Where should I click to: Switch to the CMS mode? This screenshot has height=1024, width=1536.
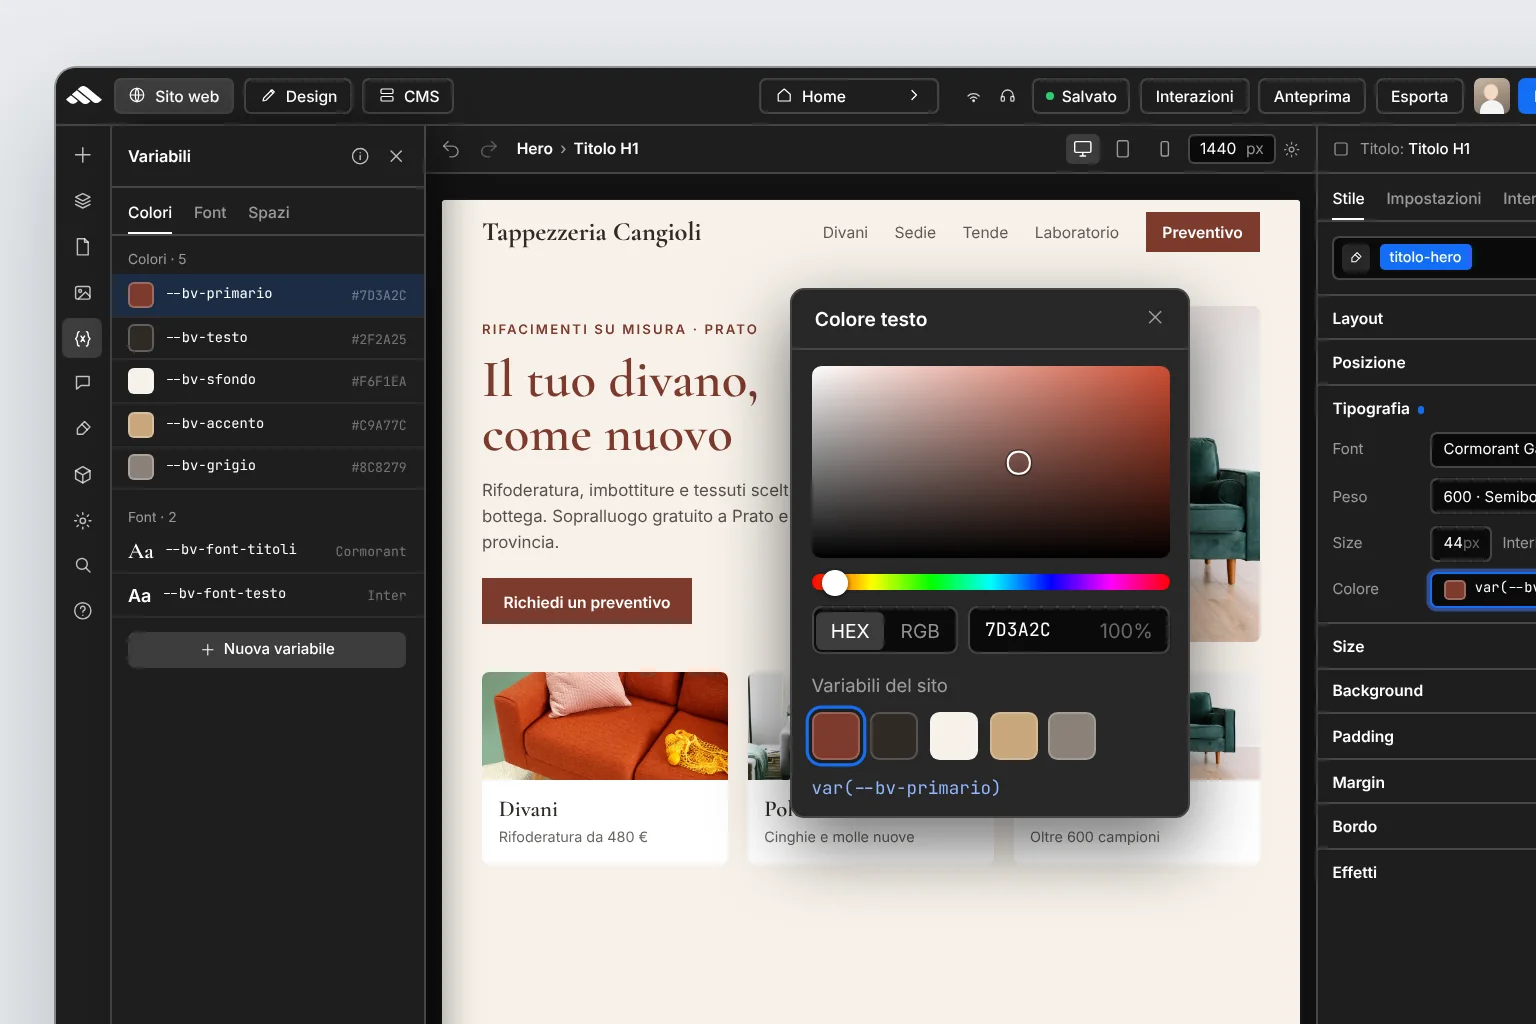pos(408,96)
